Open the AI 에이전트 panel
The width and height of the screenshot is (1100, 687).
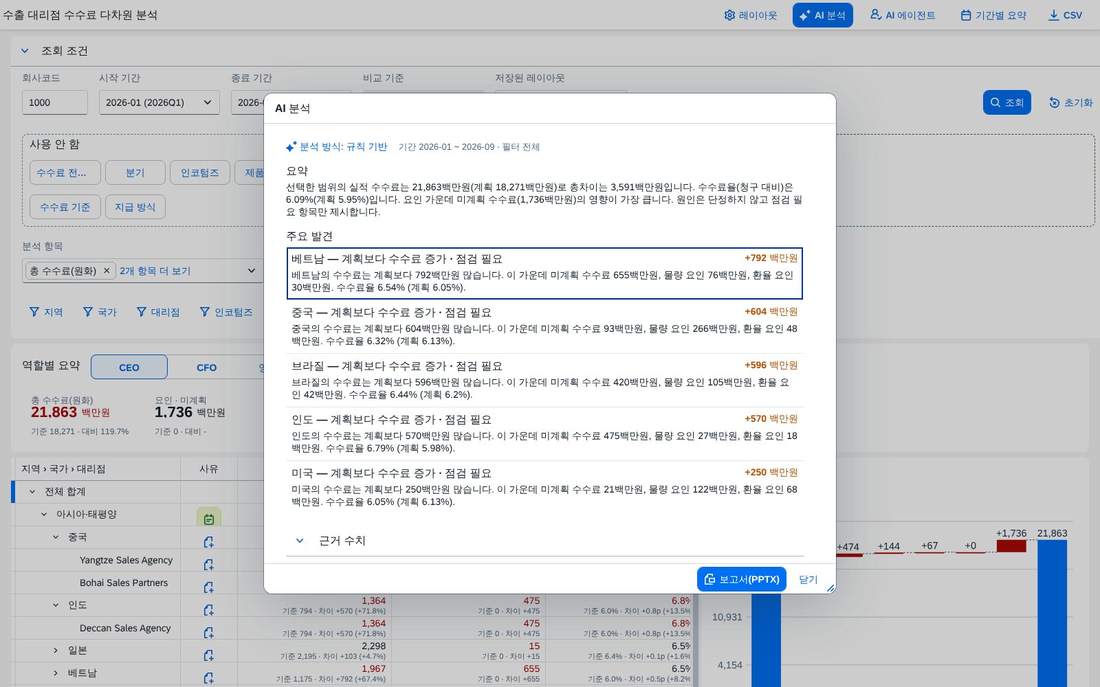[902, 15]
